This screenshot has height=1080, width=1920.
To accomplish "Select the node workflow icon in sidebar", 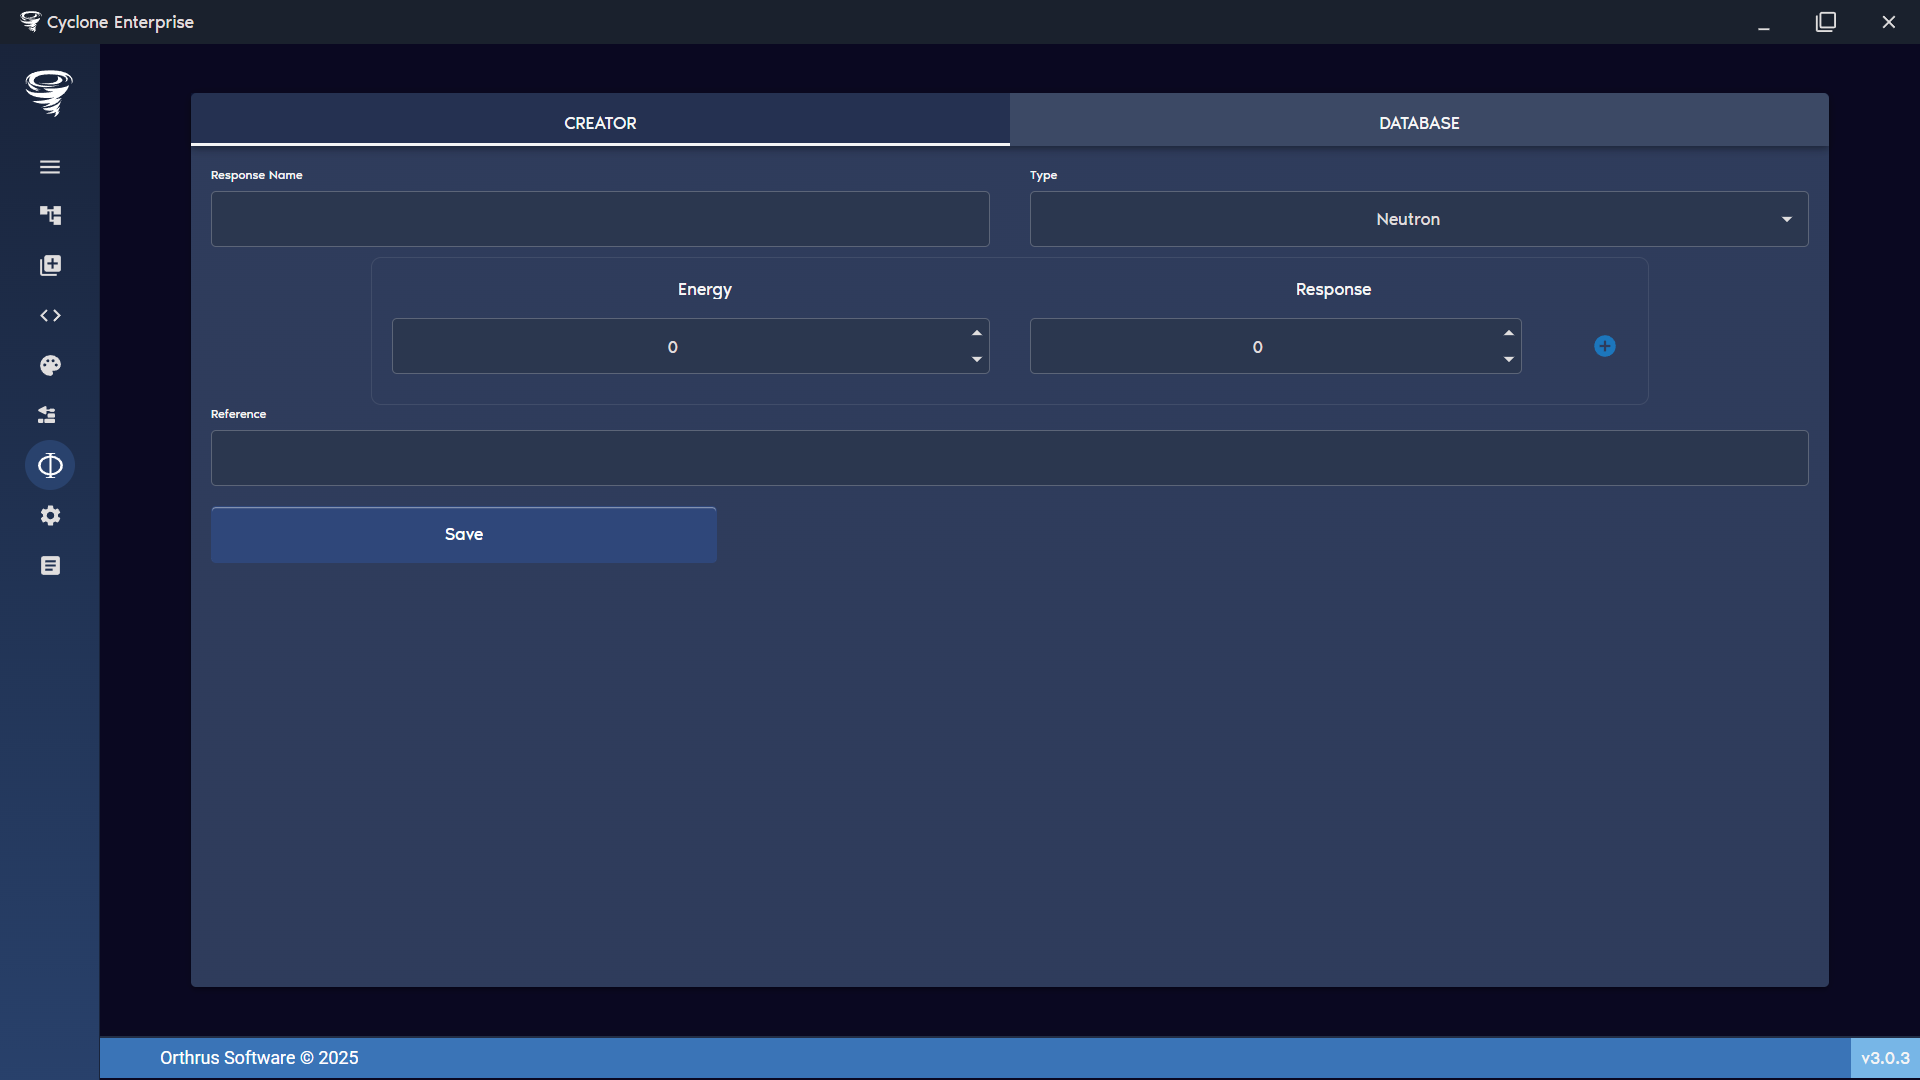I will tap(50, 215).
